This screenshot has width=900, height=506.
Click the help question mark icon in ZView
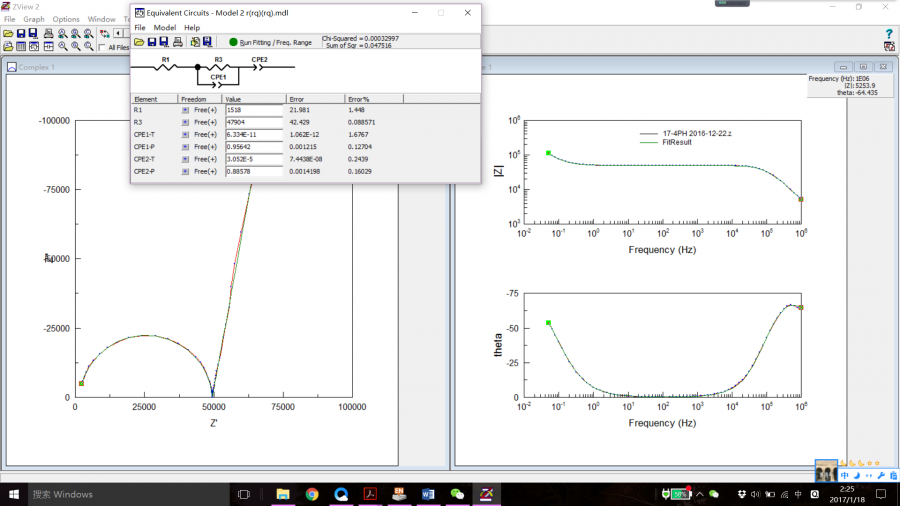pos(889,34)
